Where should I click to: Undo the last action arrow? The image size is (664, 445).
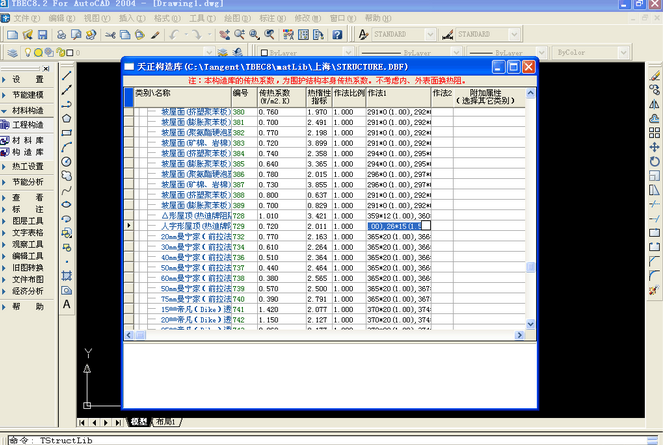tap(174, 34)
